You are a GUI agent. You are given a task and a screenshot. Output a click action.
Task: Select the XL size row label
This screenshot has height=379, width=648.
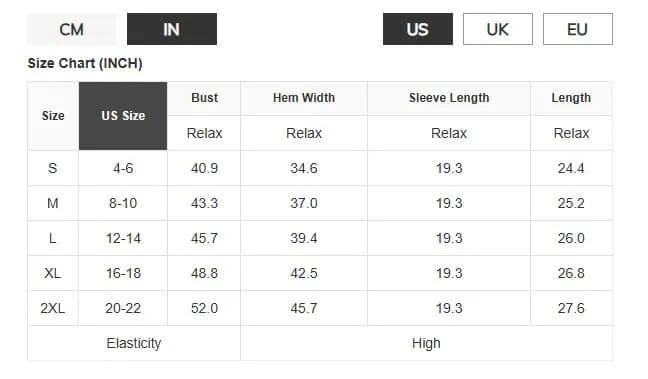pyautogui.click(x=52, y=273)
